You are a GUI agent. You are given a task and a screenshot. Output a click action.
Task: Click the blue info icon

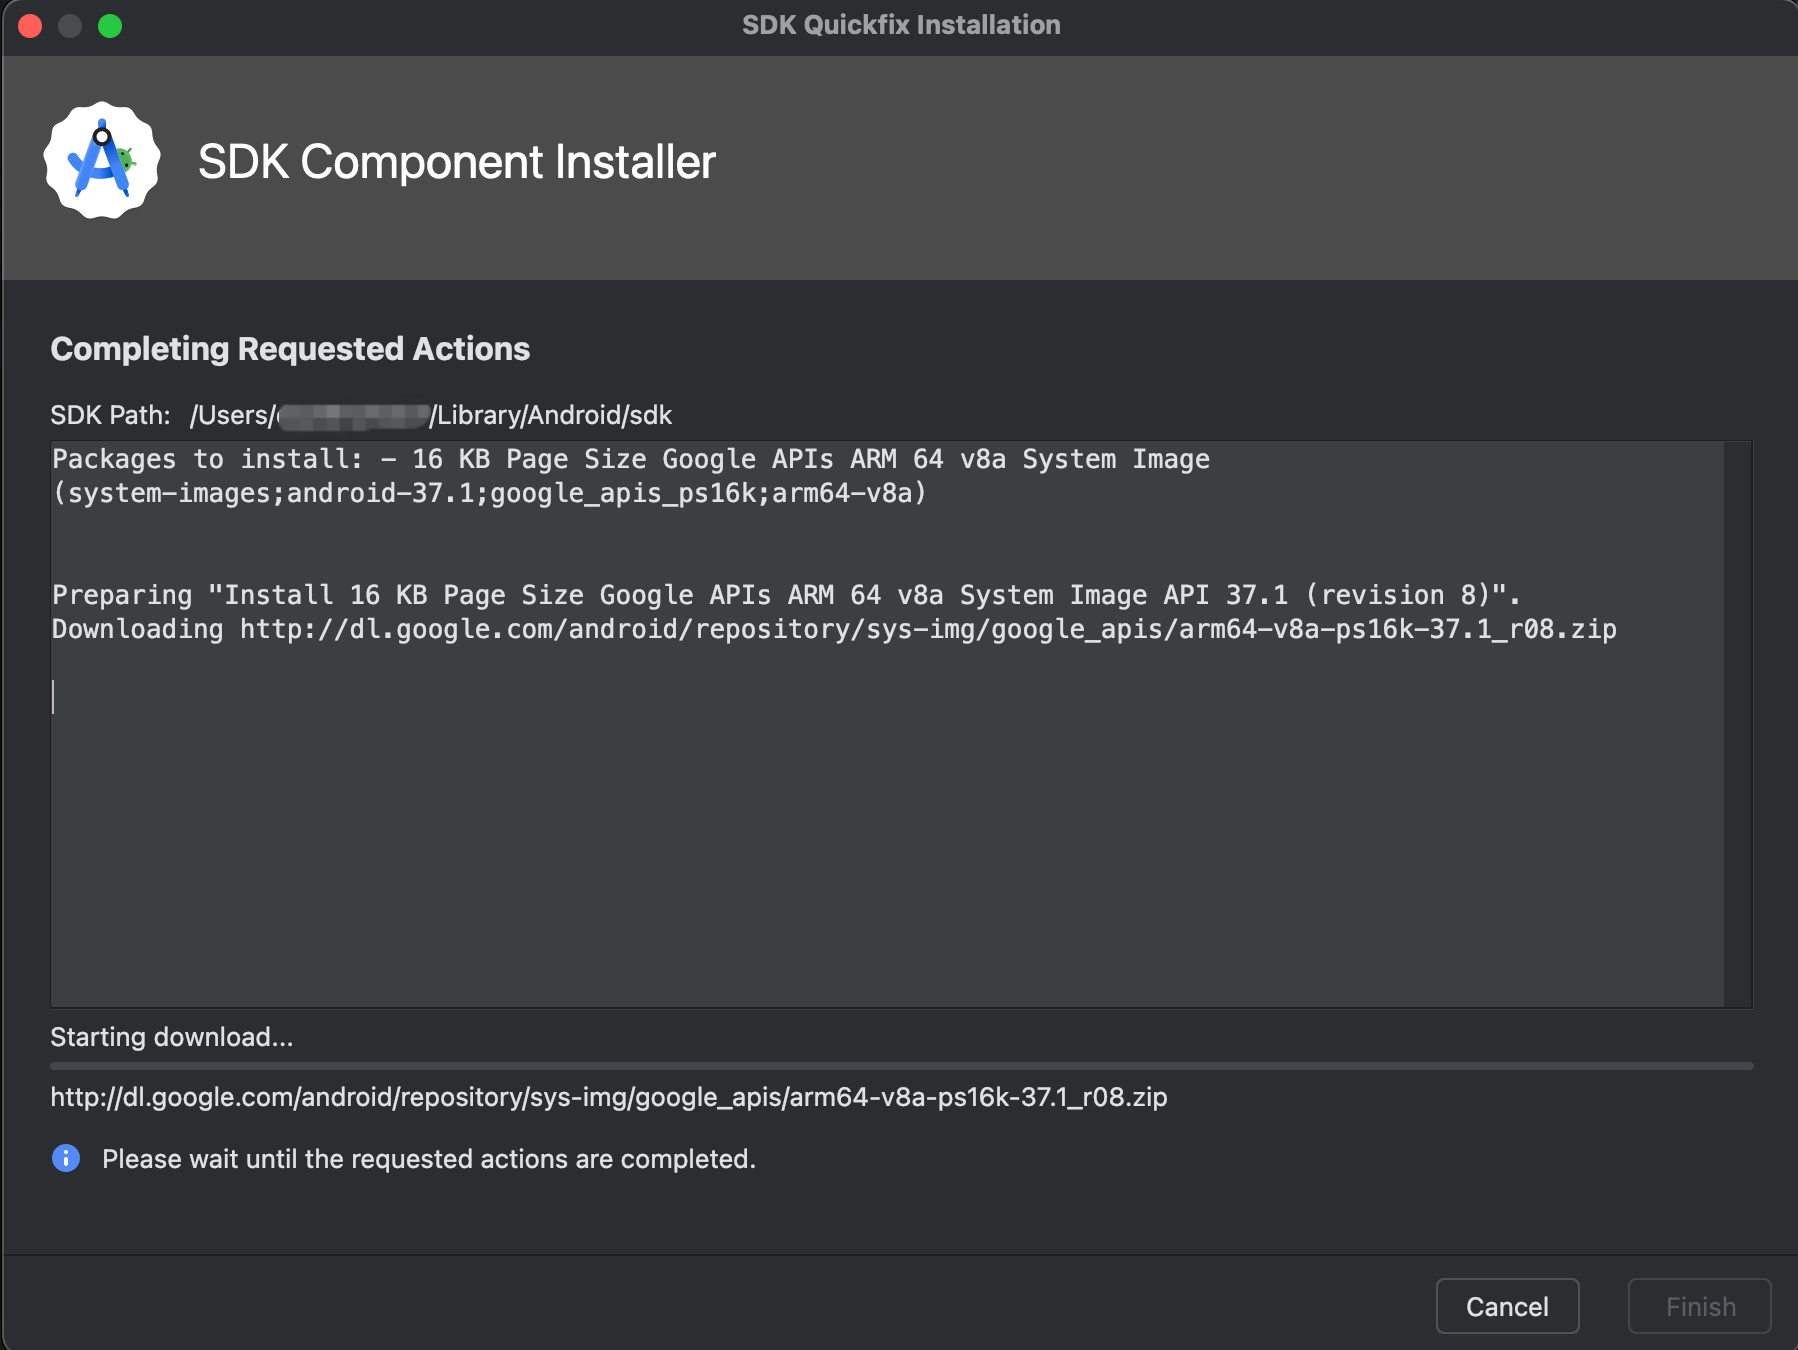click(66, 1158)
